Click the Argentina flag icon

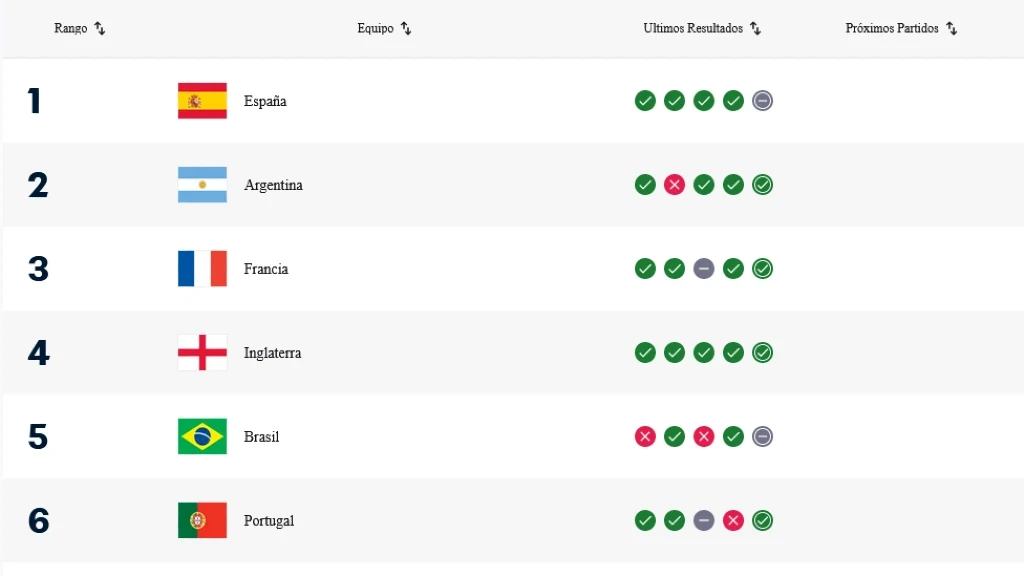pos(202,185)
